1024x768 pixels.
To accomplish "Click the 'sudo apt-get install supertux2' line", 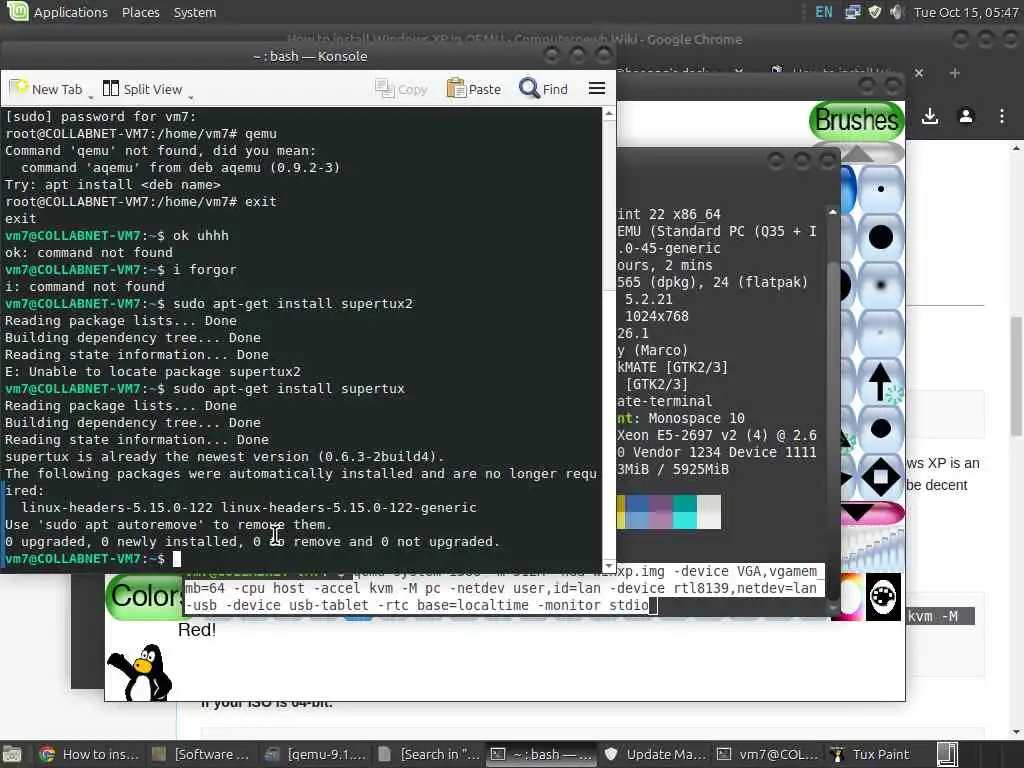I will (293, 304).
